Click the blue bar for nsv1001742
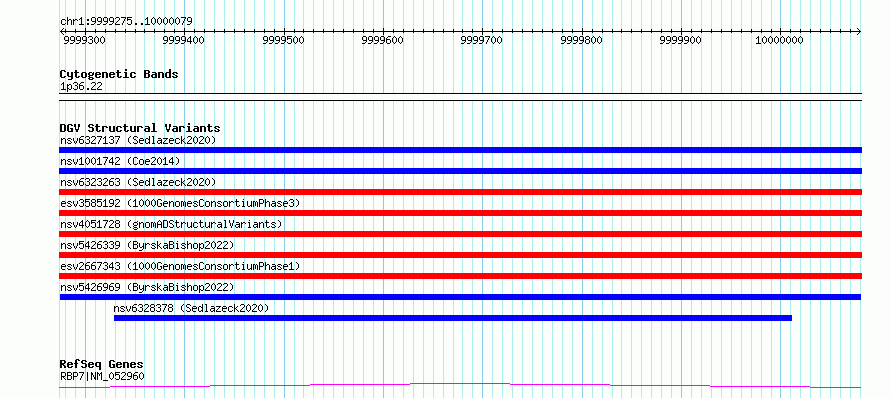Image resolution: width=890 pixels, height=398 pixels. (460, 171)
